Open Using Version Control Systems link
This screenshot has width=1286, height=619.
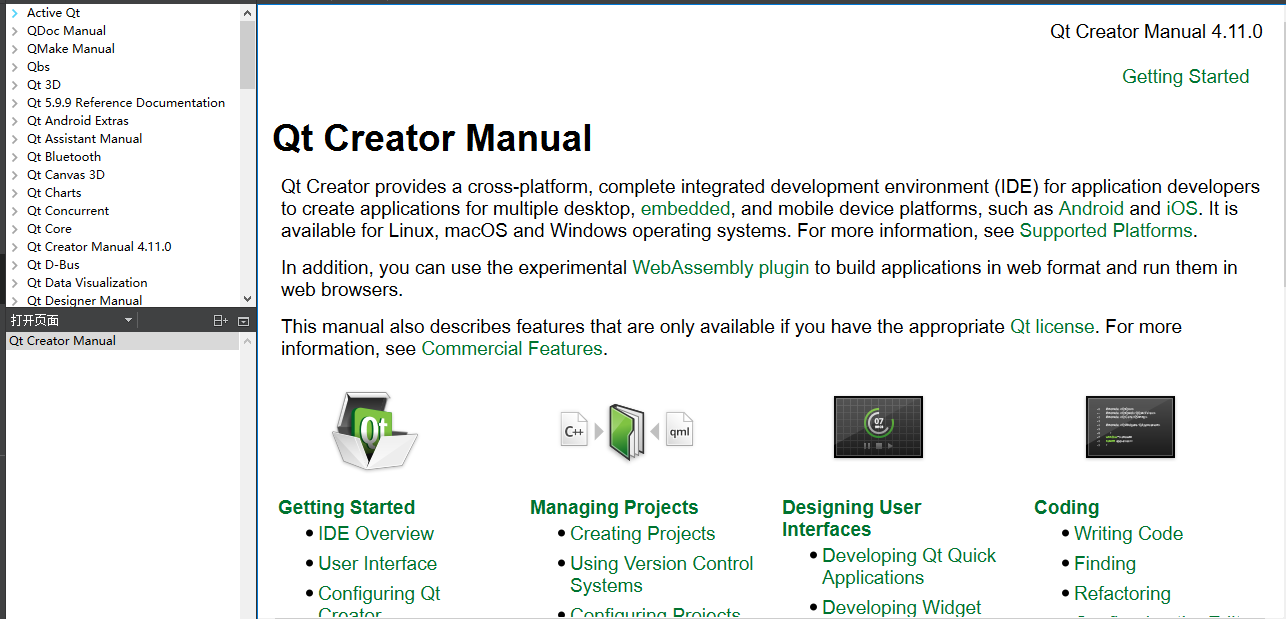click(x=662, y=575)
